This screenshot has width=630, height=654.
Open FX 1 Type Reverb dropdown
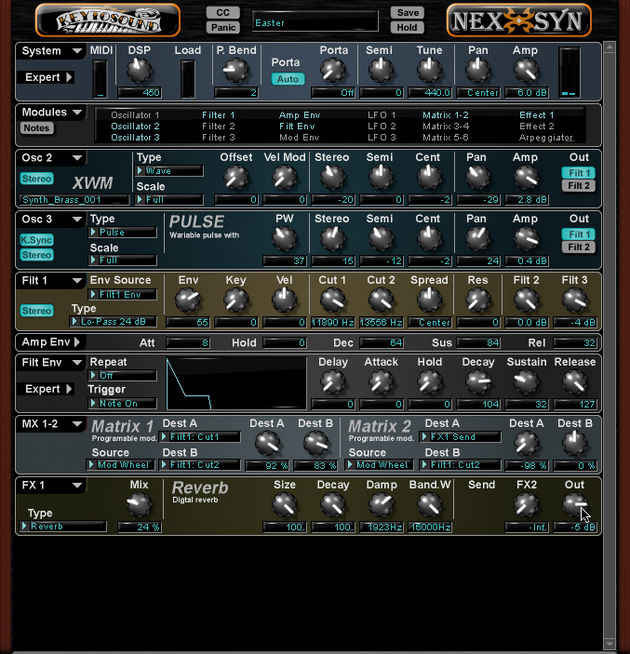(63, 526)
